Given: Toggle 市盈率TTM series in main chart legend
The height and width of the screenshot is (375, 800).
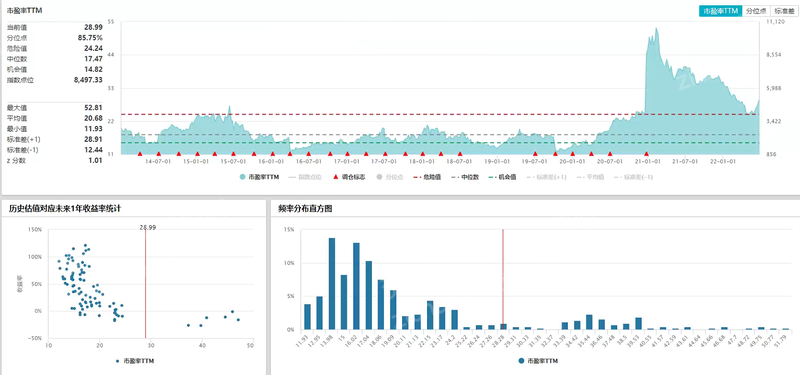Looking at the screenshot, I should (x=259, y=177).
